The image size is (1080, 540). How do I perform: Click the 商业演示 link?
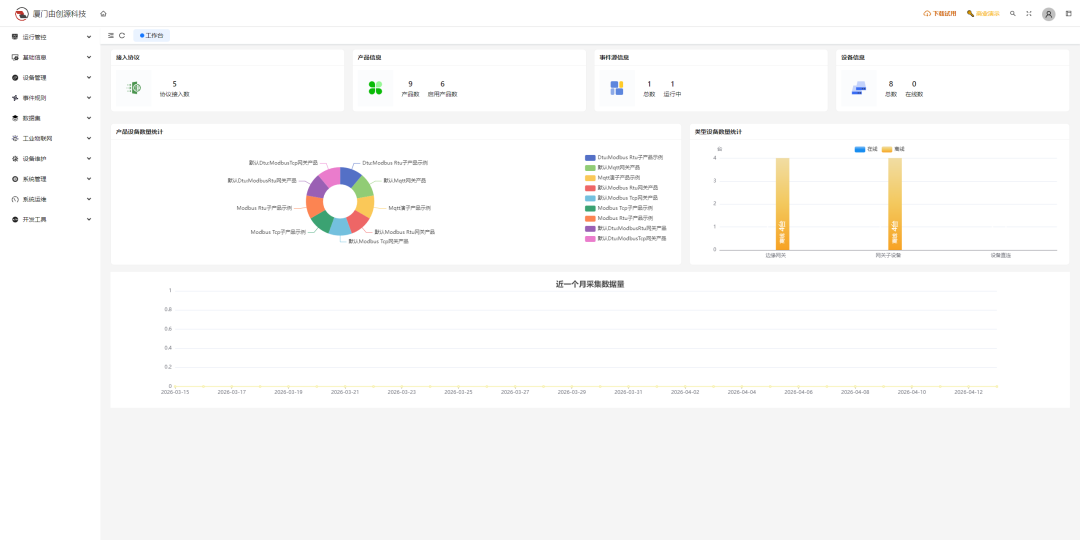pyautogui.click(x=983, y=14)
